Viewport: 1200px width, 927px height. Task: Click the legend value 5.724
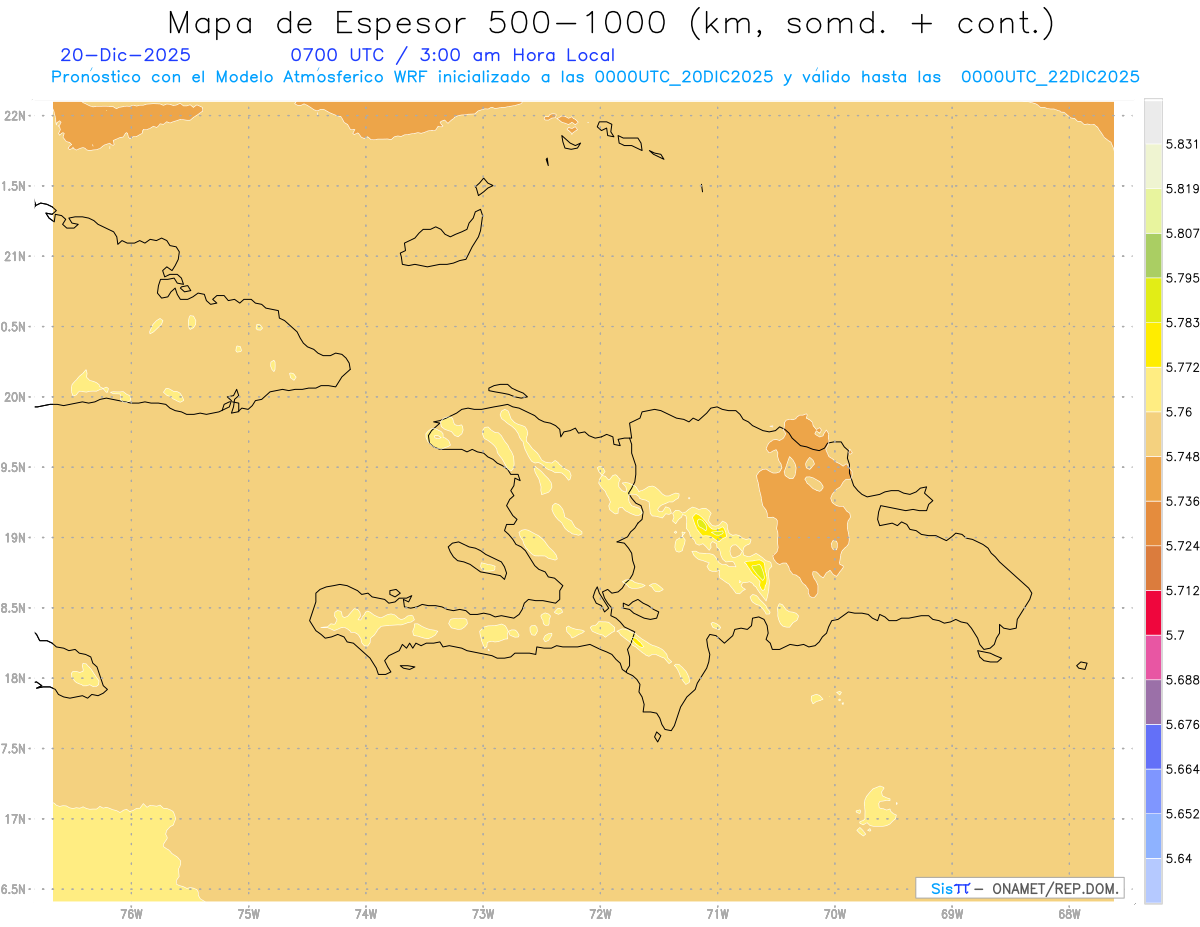(x=1182, y=545)
